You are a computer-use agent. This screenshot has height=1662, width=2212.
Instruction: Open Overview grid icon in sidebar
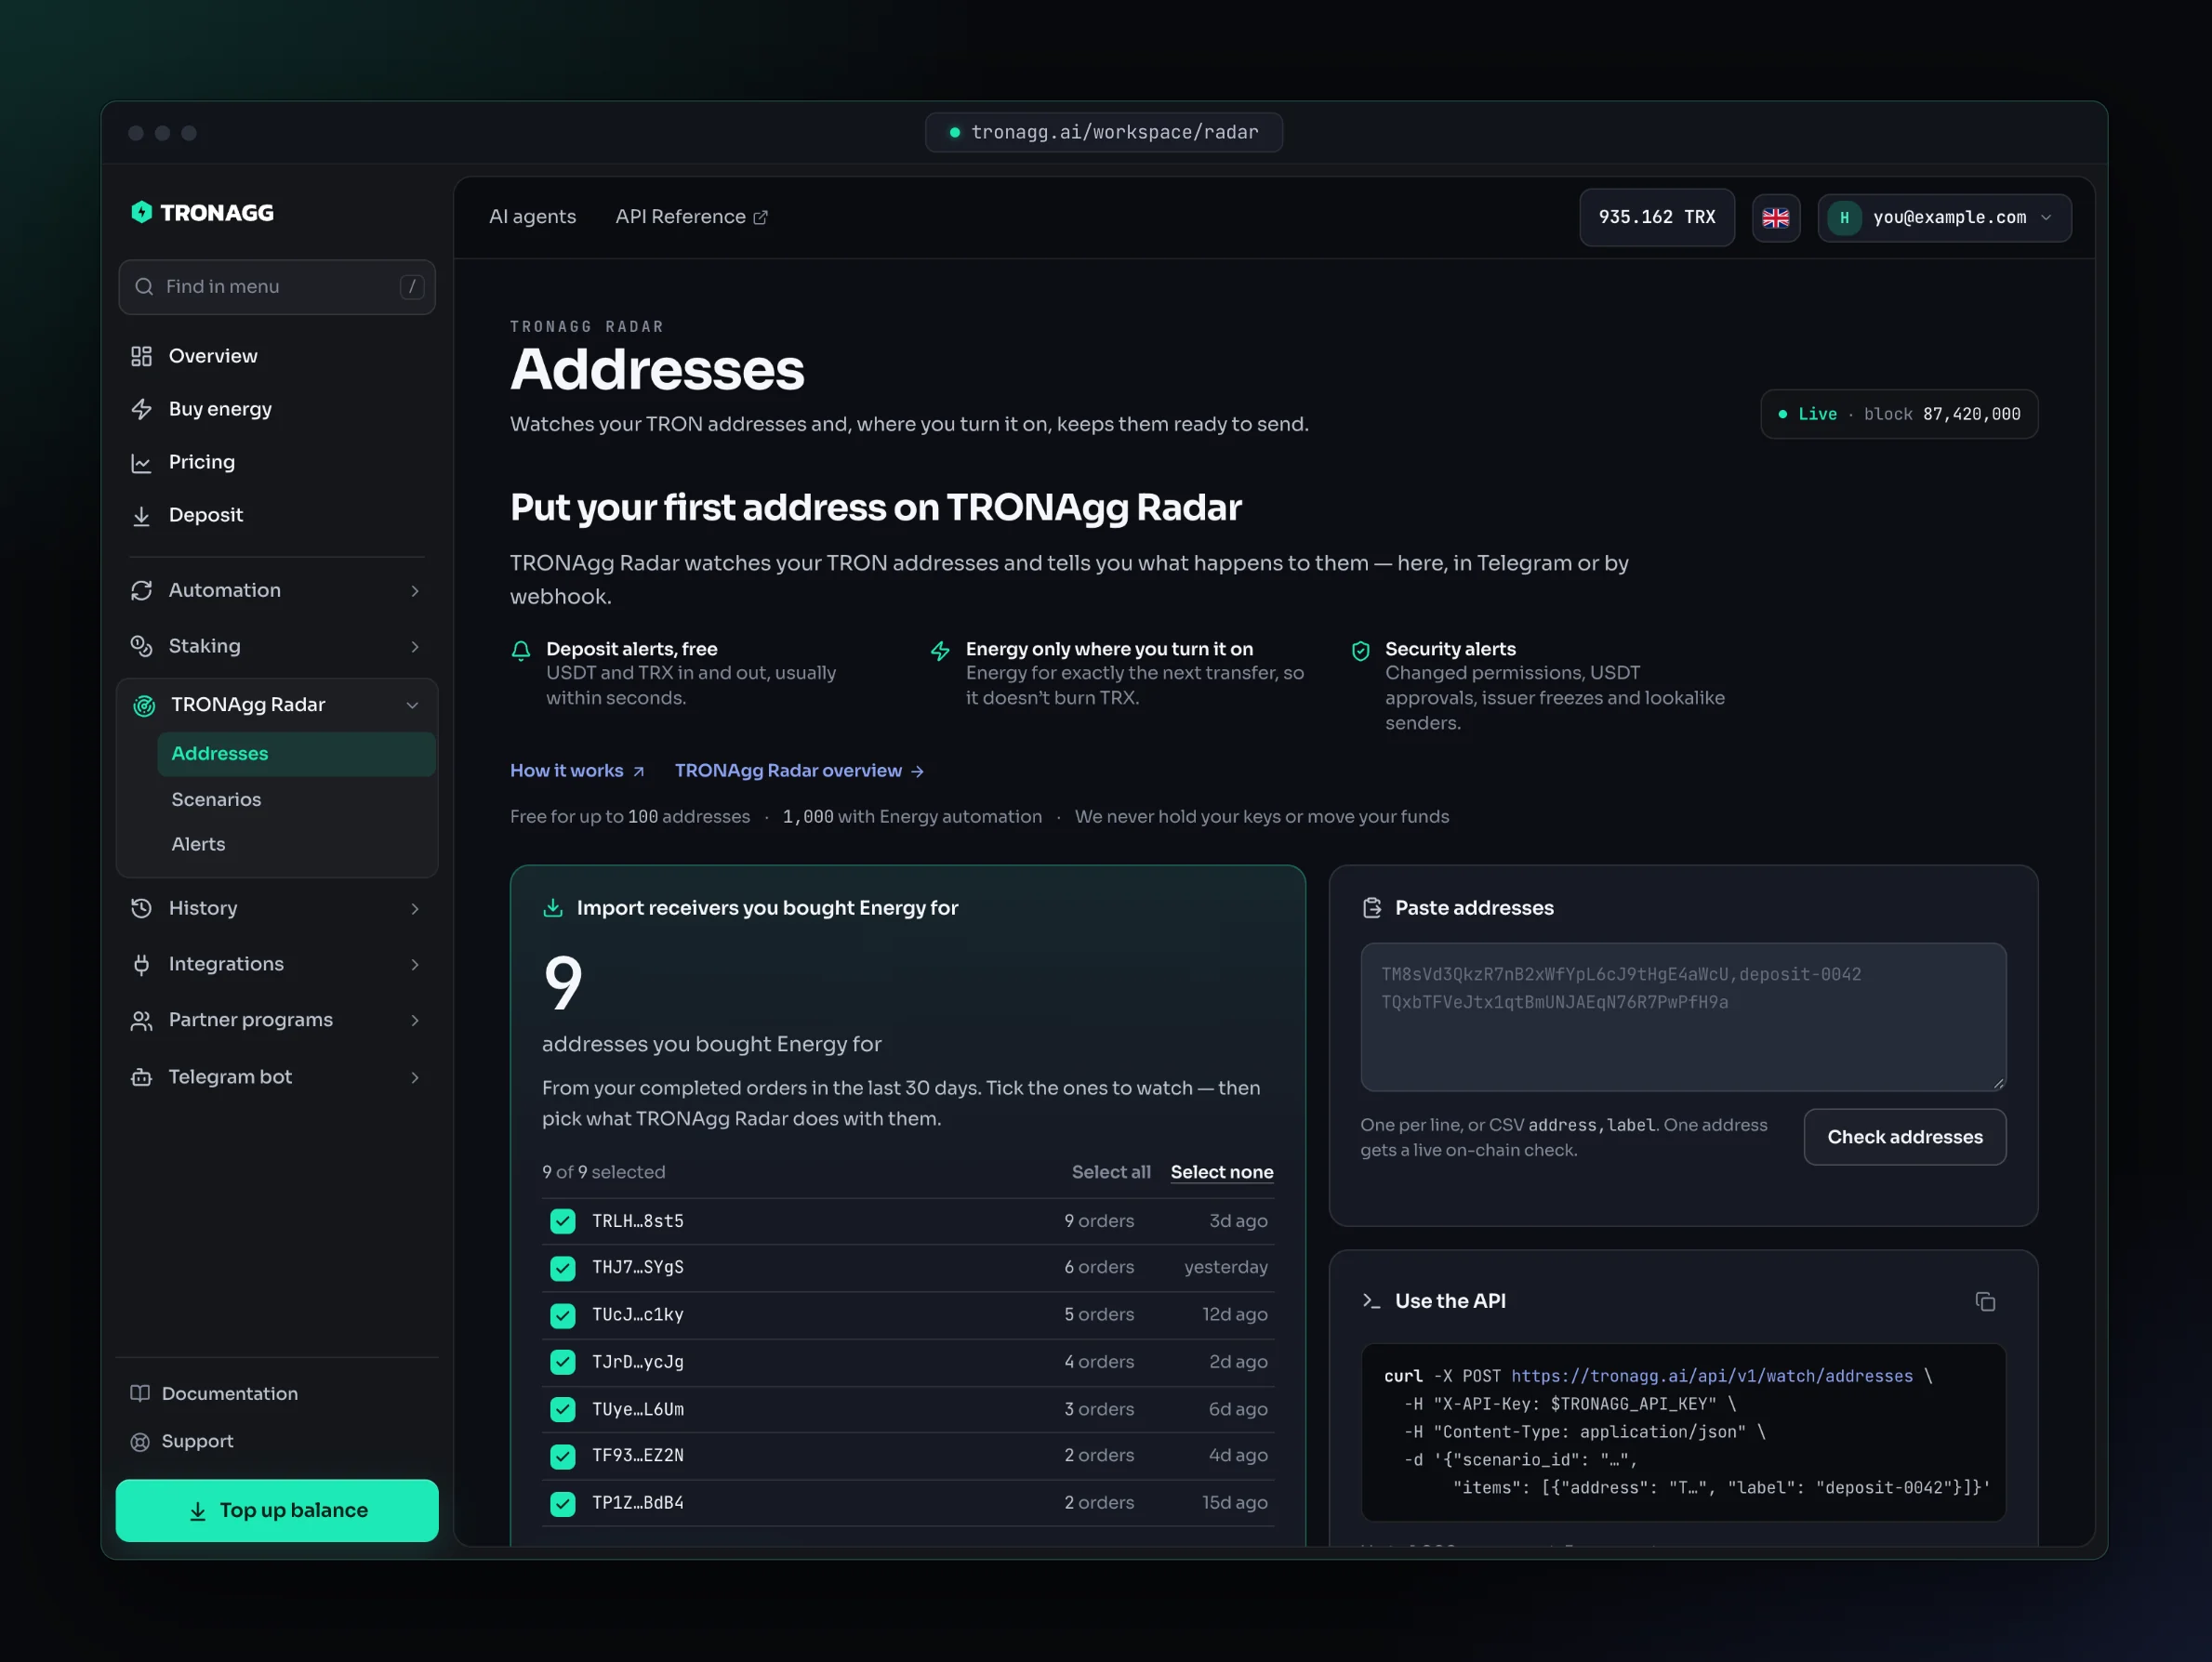click(x=141, y=356)
